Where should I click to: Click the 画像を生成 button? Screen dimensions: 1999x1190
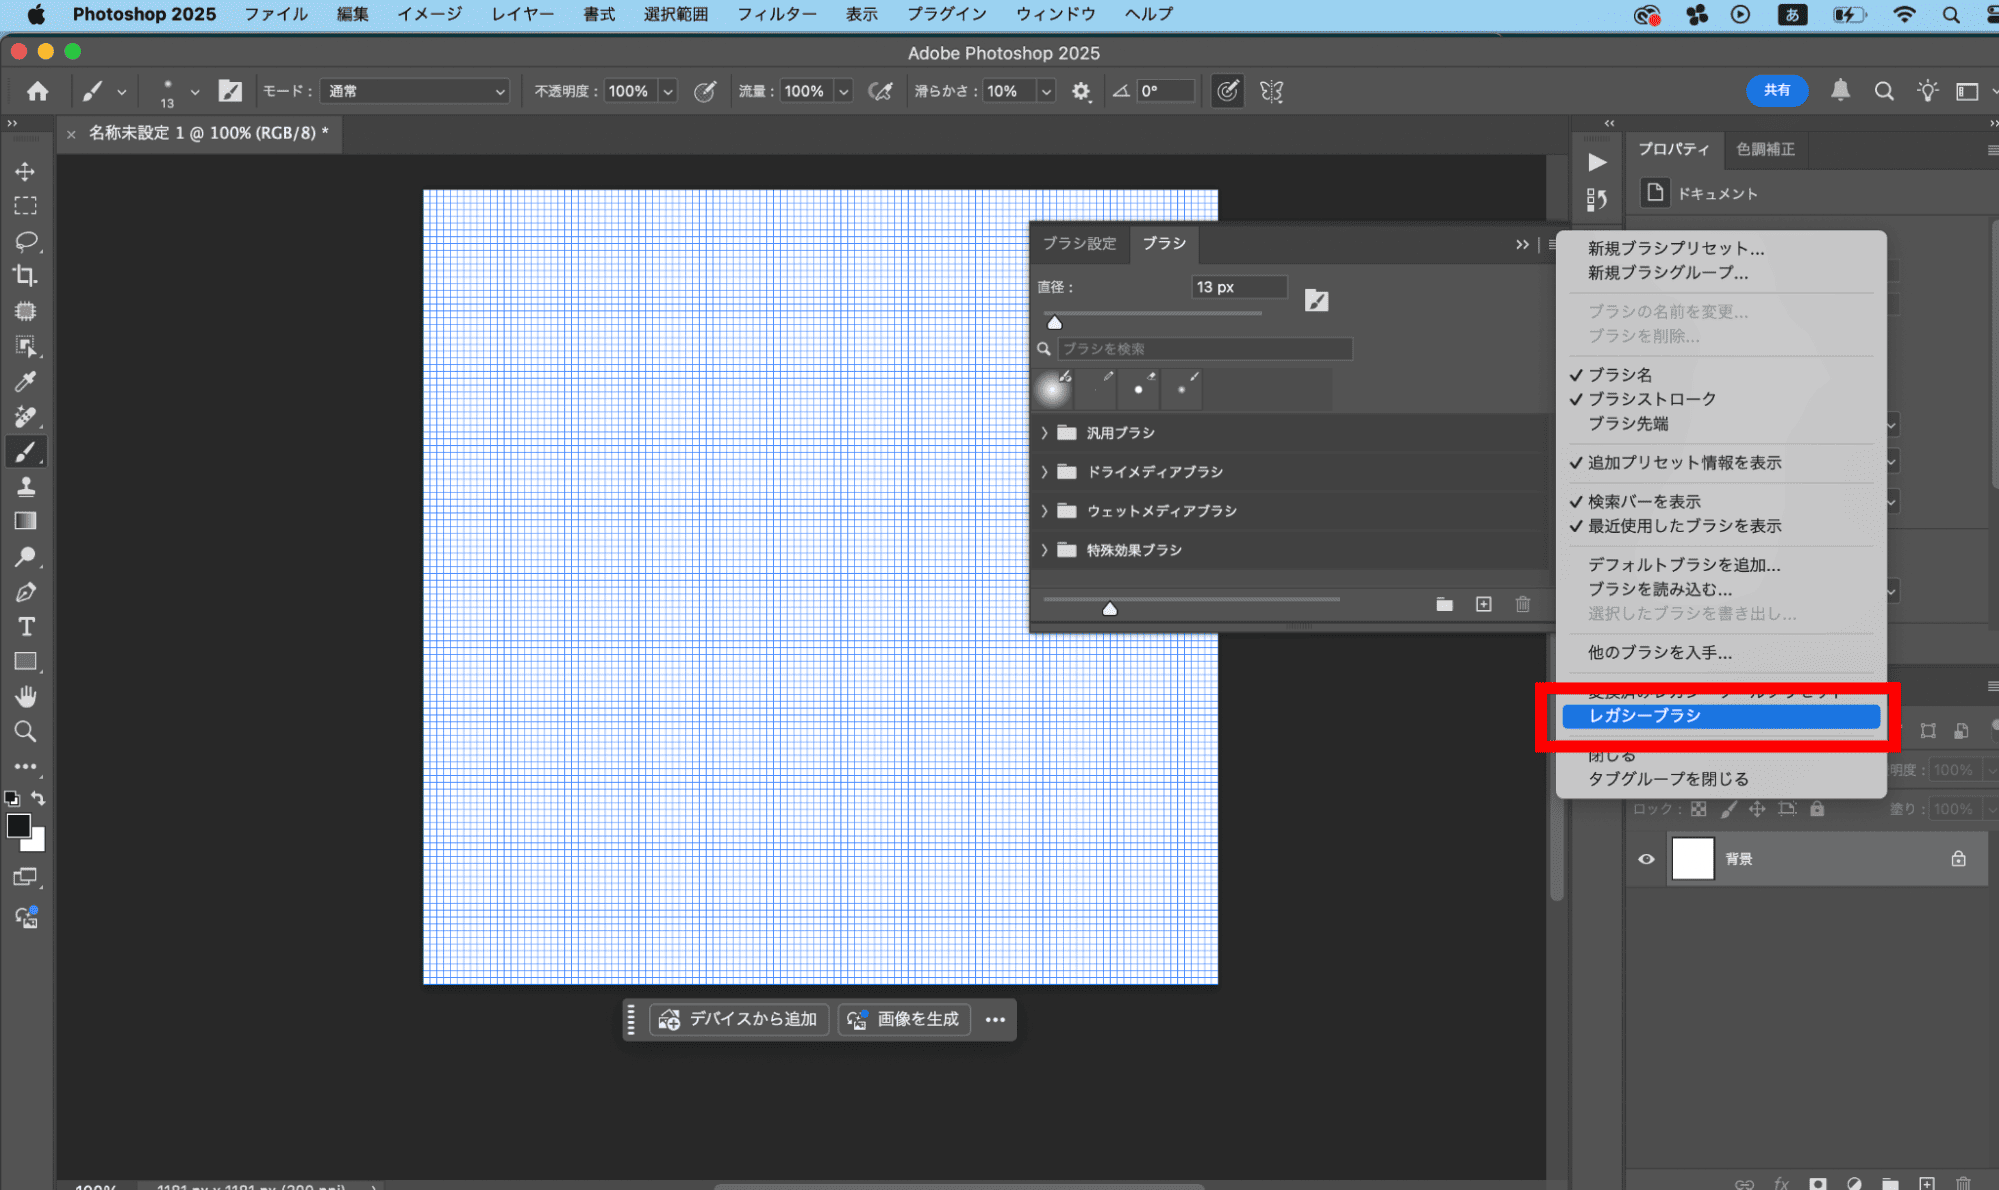pyautogui.click(x=904, y=1019)
